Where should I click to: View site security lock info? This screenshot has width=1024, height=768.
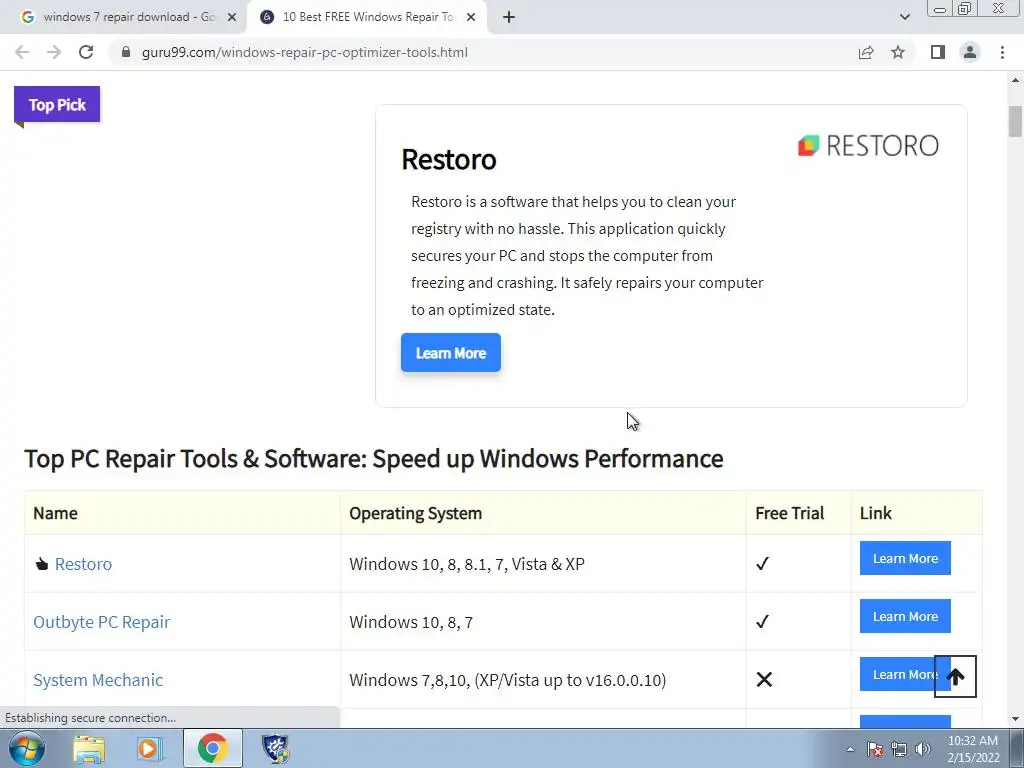(126, 52)
